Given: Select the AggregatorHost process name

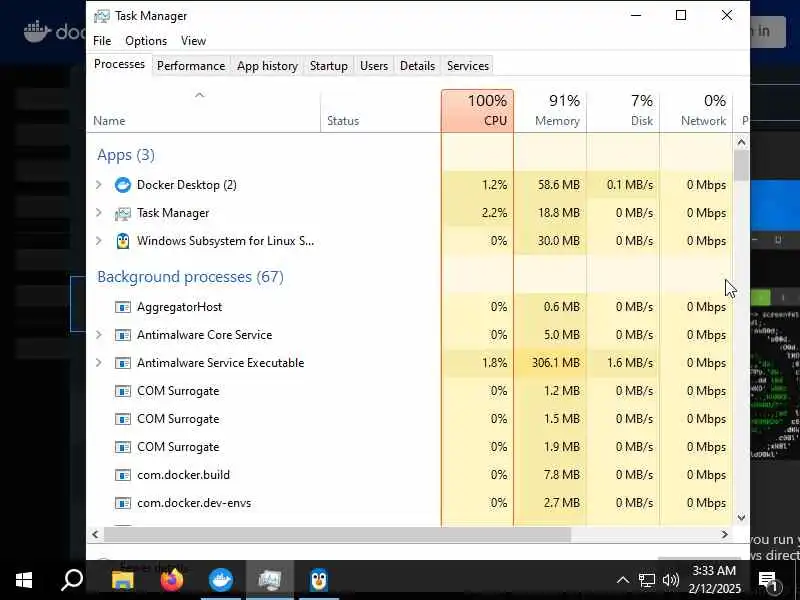Looking at the screenshot, I should pos(180,307).
